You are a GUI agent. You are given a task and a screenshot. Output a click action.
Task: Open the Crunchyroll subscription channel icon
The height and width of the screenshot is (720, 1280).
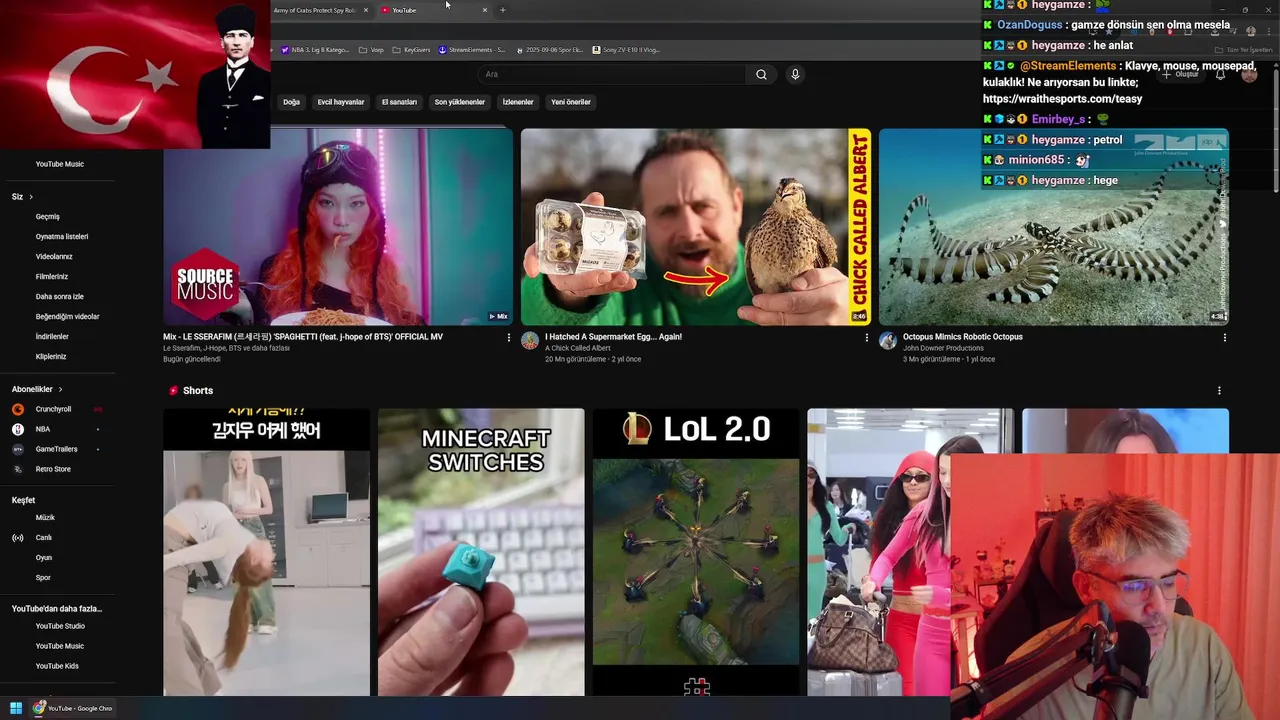18,409
